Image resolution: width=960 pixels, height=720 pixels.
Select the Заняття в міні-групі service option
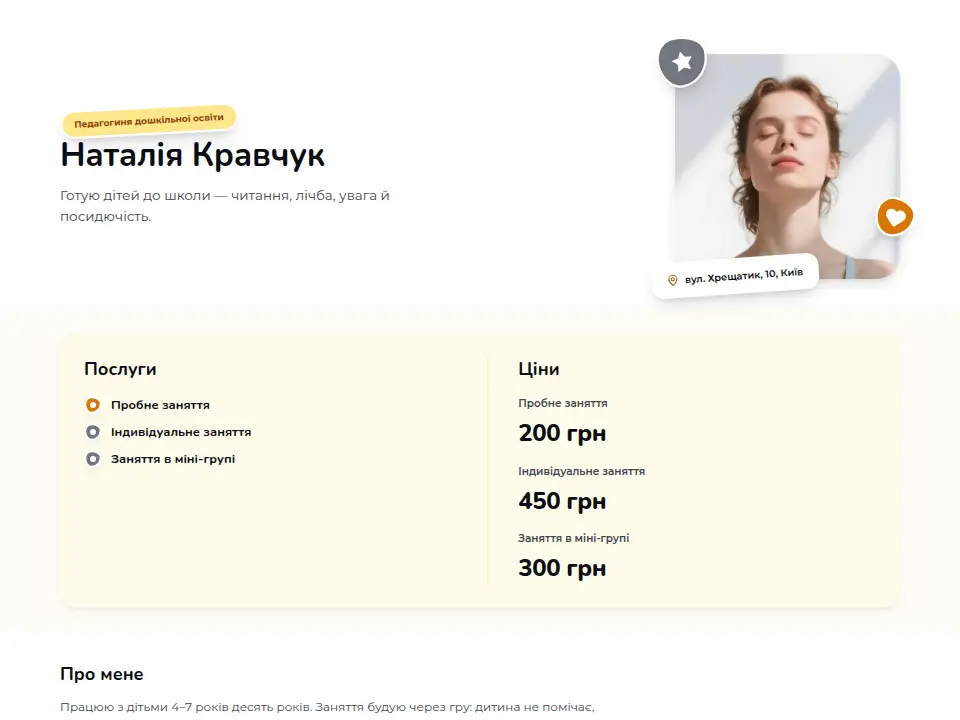(x=160, y=459)
